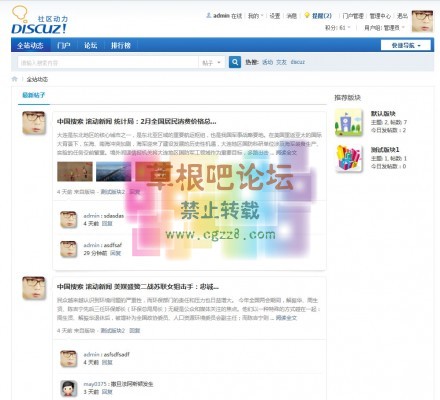Click 全站动态 in the breadcrumb
Image resolution: width=440 pixels, height=400 pixels.
click(x=37, y=79)
